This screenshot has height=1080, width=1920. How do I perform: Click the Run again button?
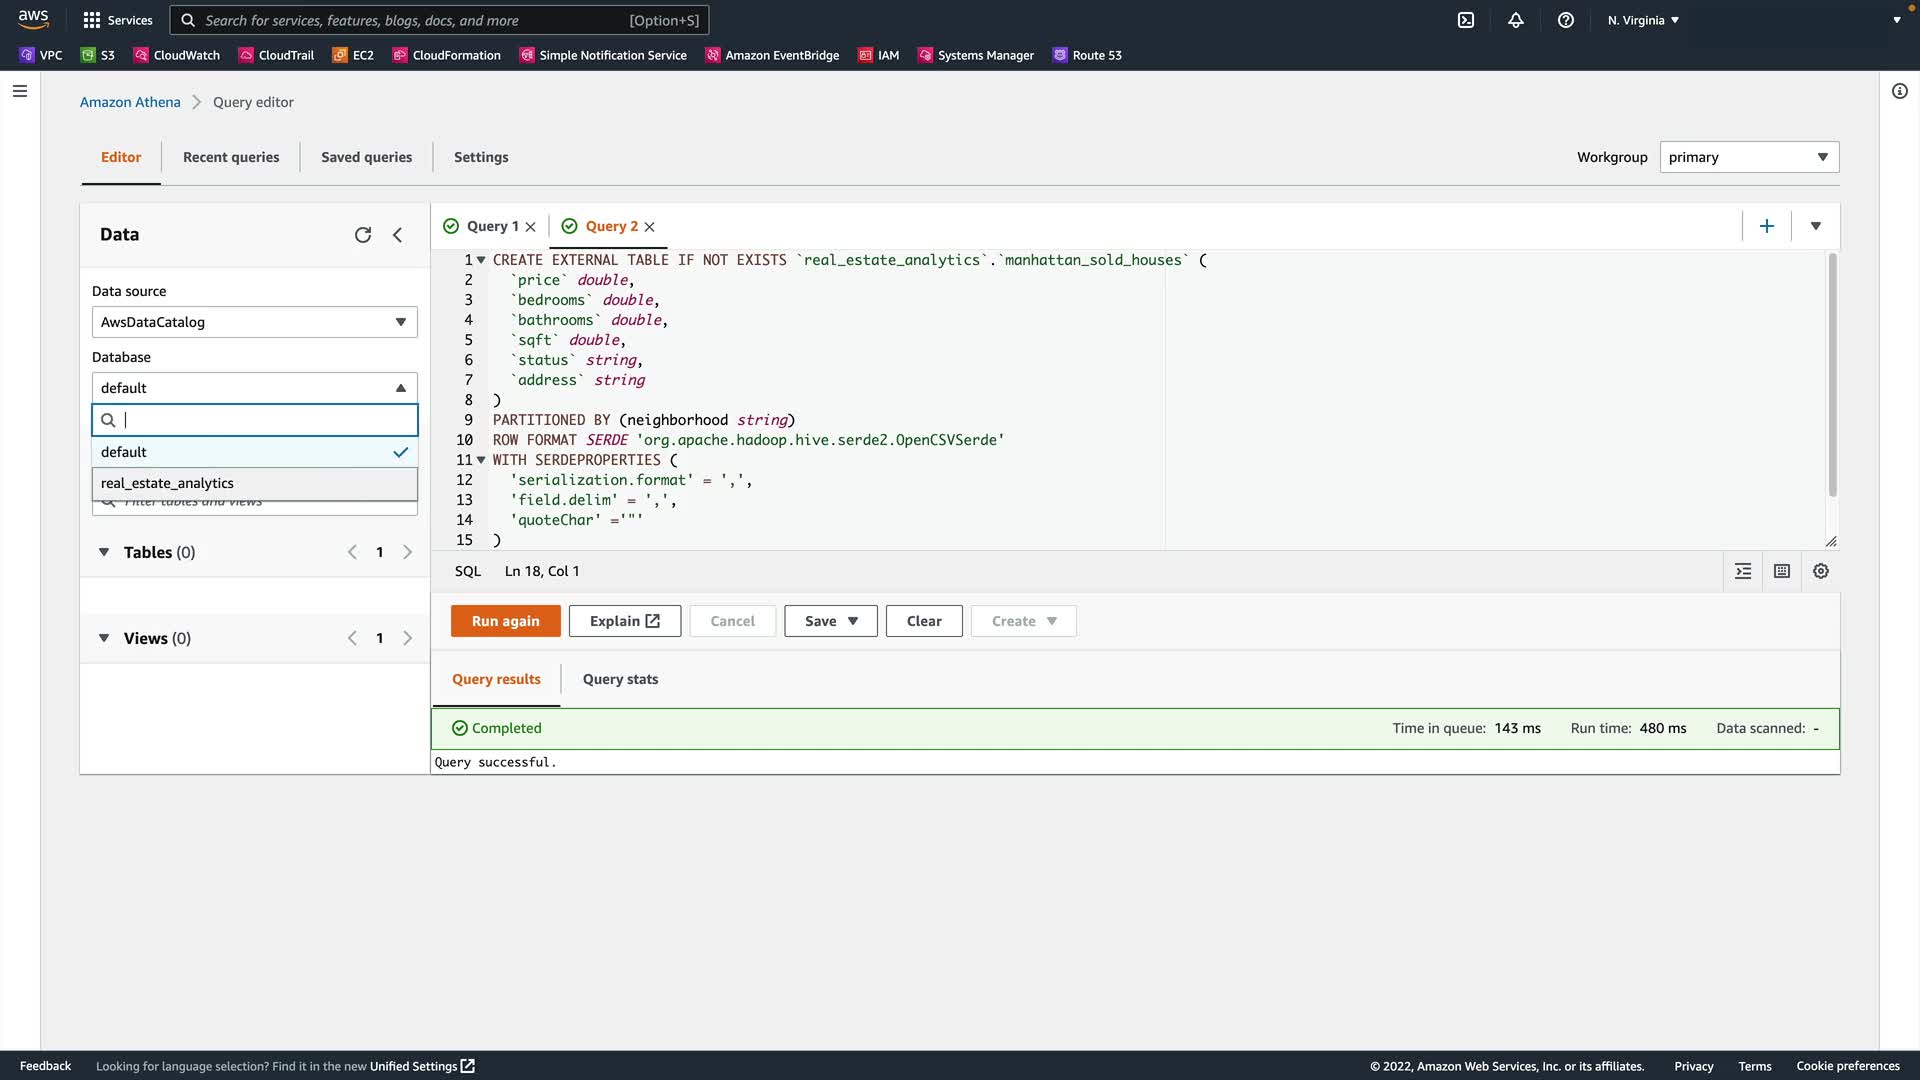(505, 621)
